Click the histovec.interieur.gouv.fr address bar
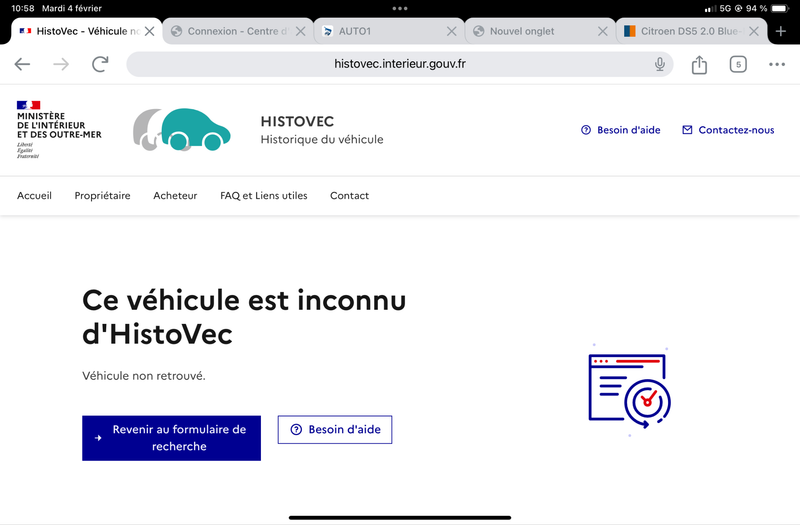 pyautogui.click(x=399, y=64)
